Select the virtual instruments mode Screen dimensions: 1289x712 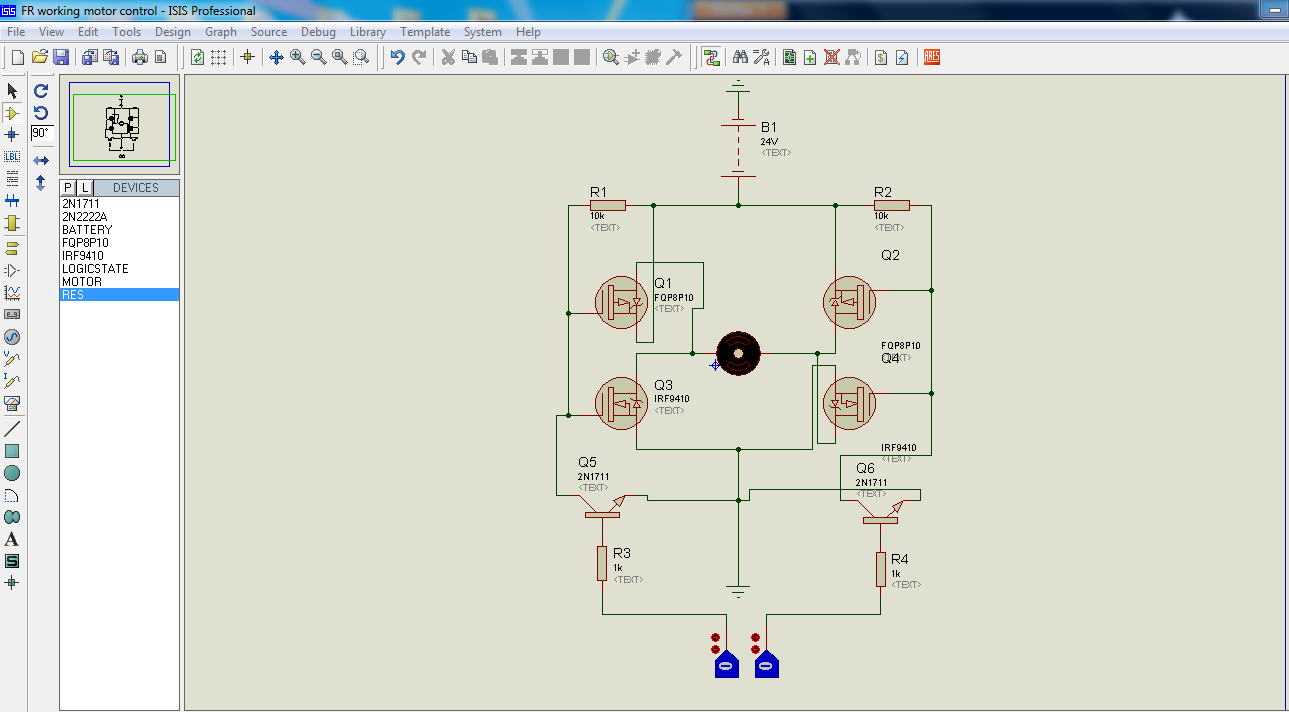coord(12,403)
